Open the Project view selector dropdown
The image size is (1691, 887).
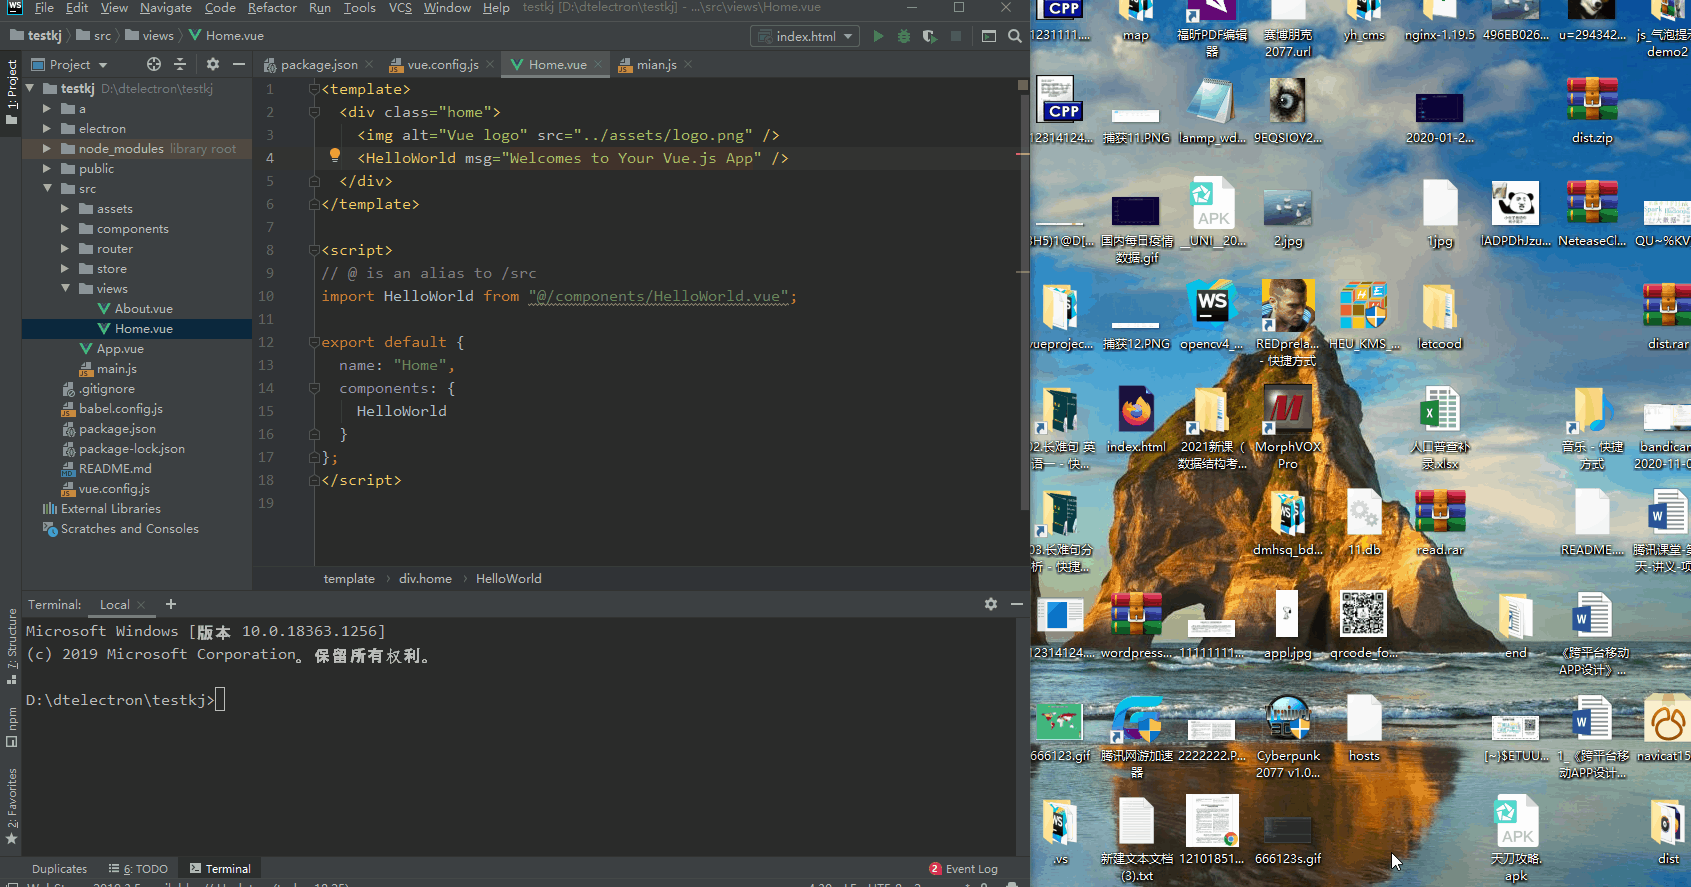tap(70, 64)
